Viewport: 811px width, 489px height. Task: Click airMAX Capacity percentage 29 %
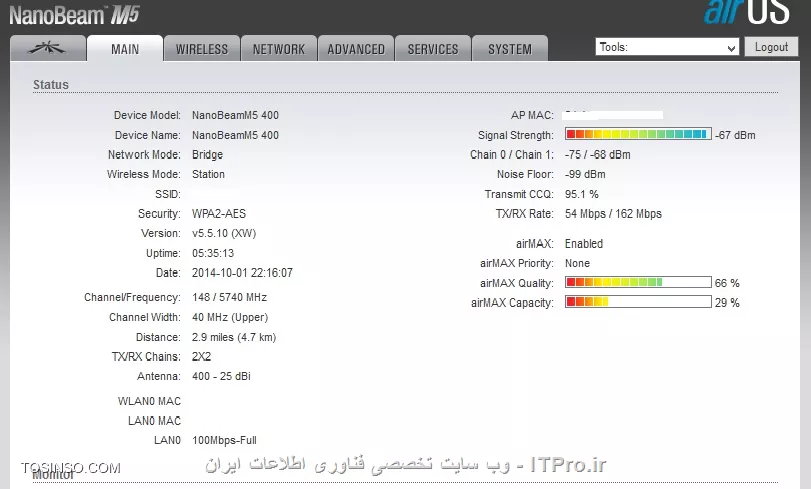coord(727,303)
